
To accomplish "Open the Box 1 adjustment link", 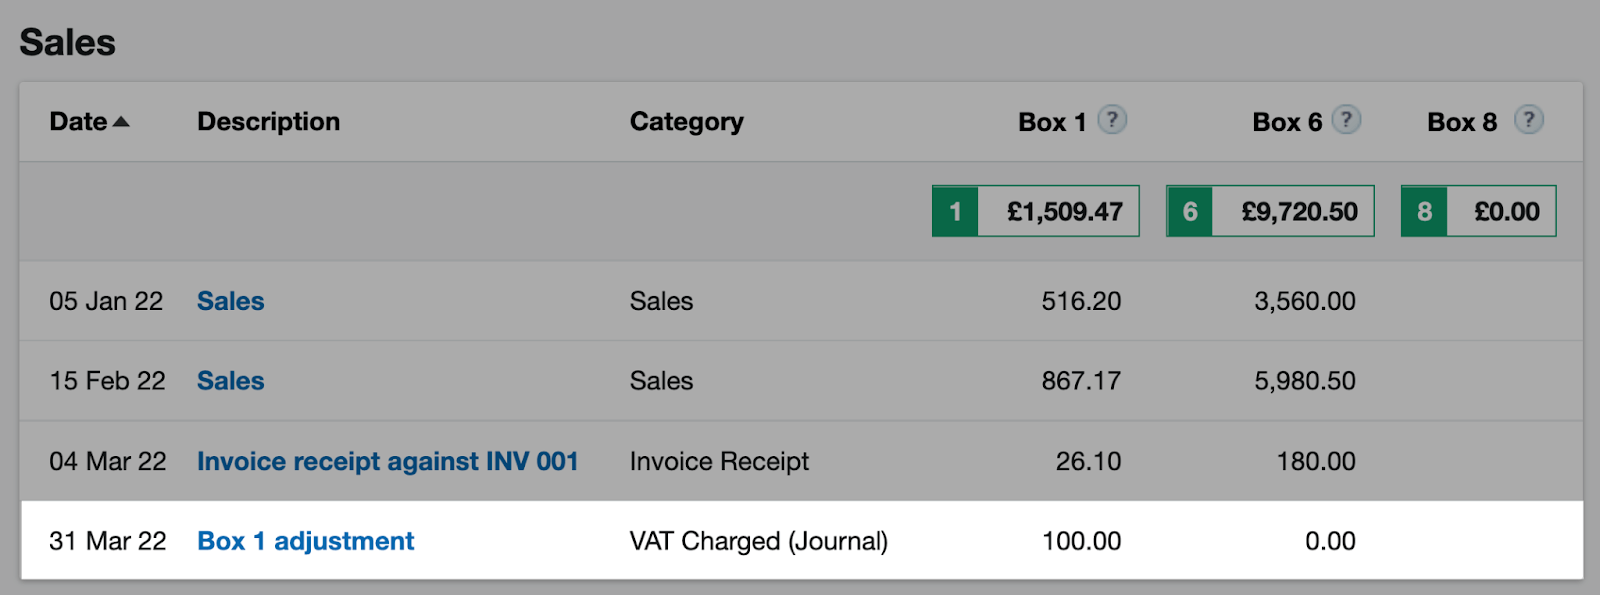I will (x=305, y=541).
